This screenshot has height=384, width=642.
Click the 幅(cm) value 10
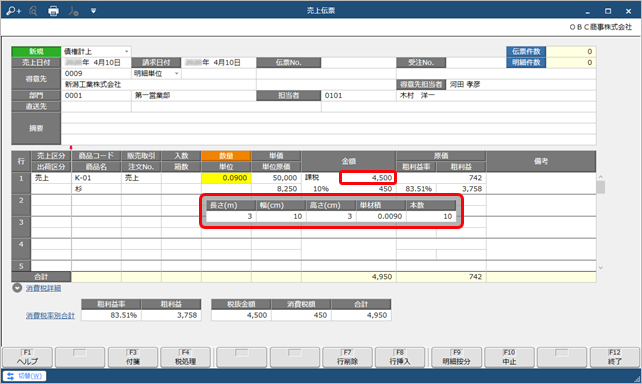(281, 216)
